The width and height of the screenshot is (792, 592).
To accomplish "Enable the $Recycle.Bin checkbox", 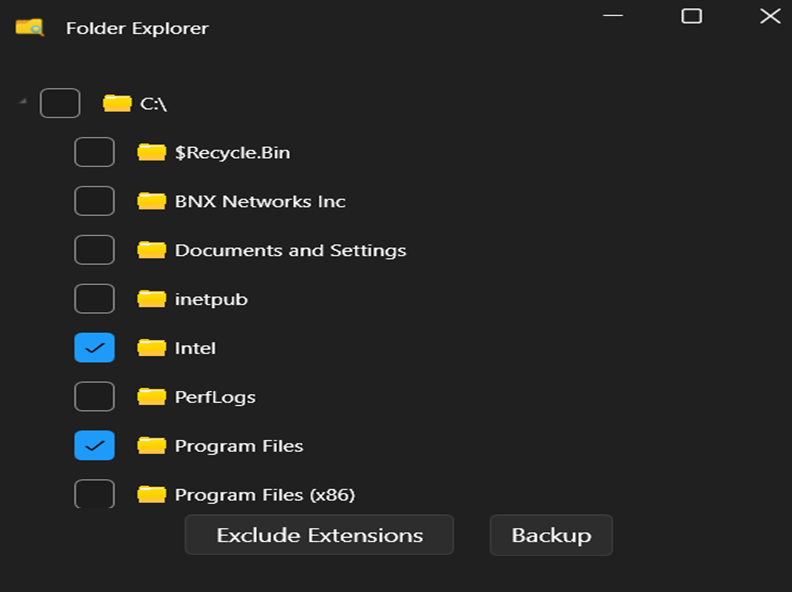I will click(95, 152).
